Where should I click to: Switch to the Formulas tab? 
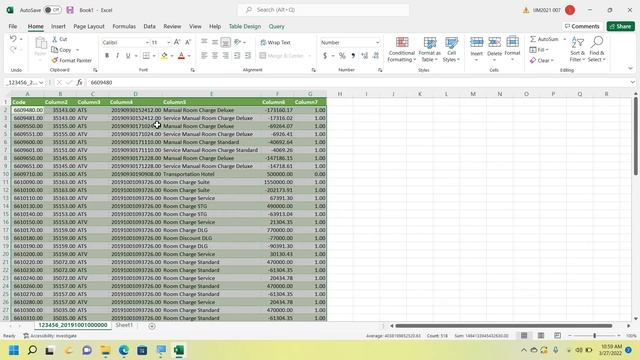coord(124,26)
